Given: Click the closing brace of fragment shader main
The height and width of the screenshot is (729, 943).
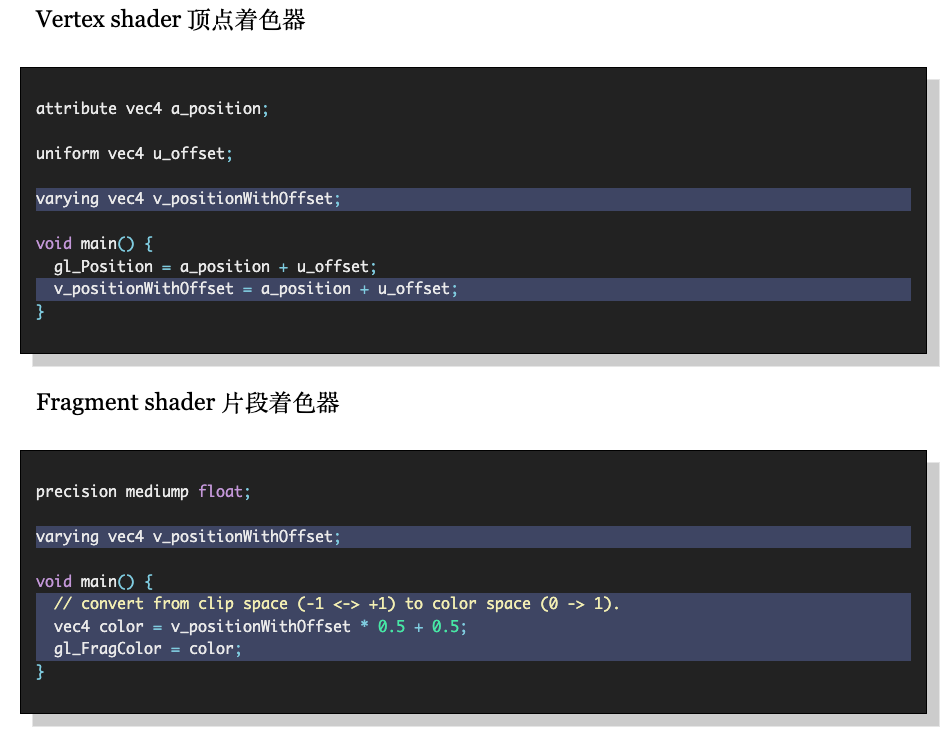Looking at the screenshot, I should pyautogui.click(x=41, y=671).
